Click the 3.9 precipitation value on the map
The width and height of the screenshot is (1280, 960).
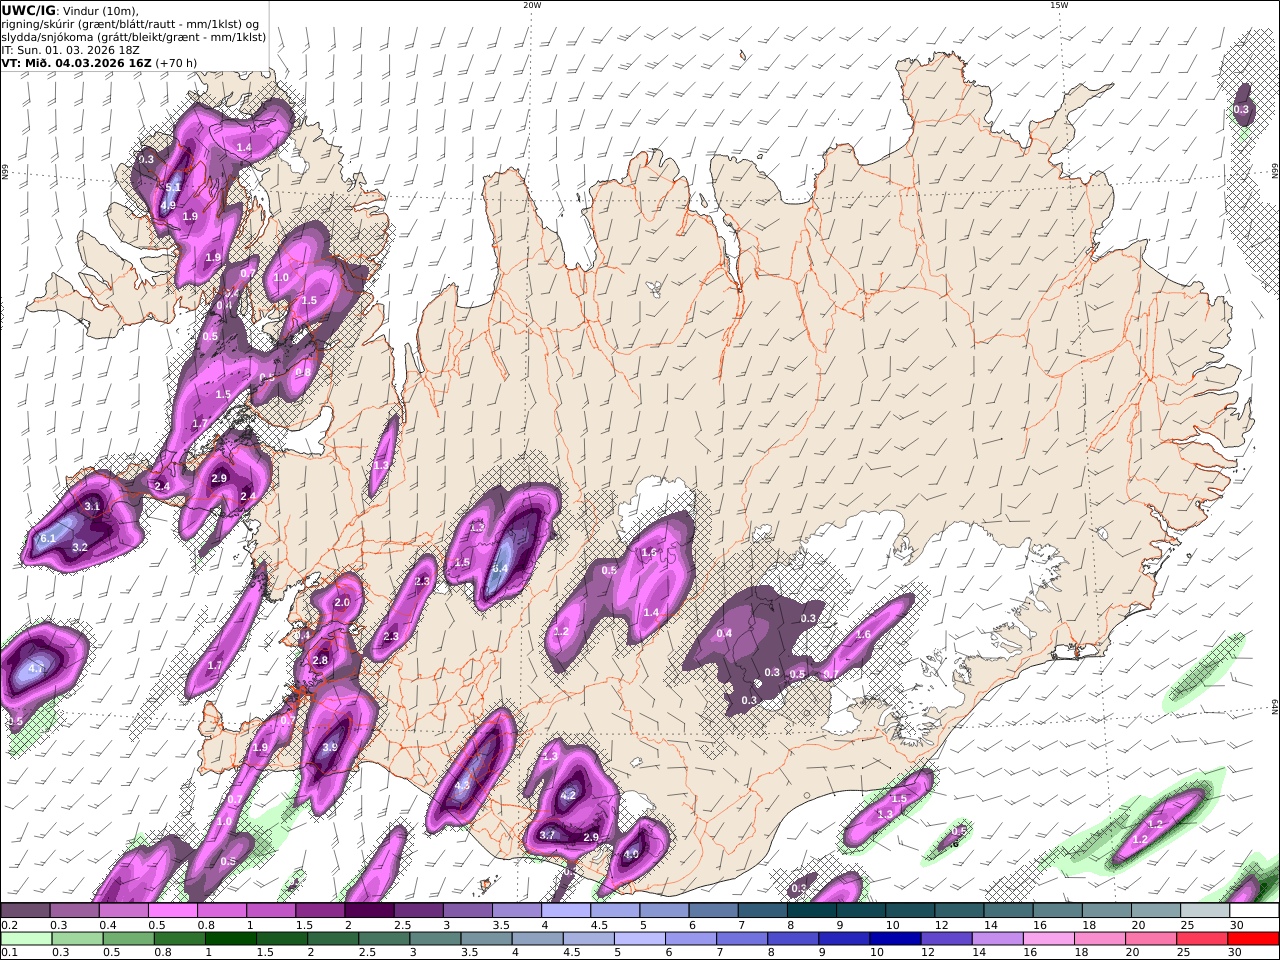(330, 747)
